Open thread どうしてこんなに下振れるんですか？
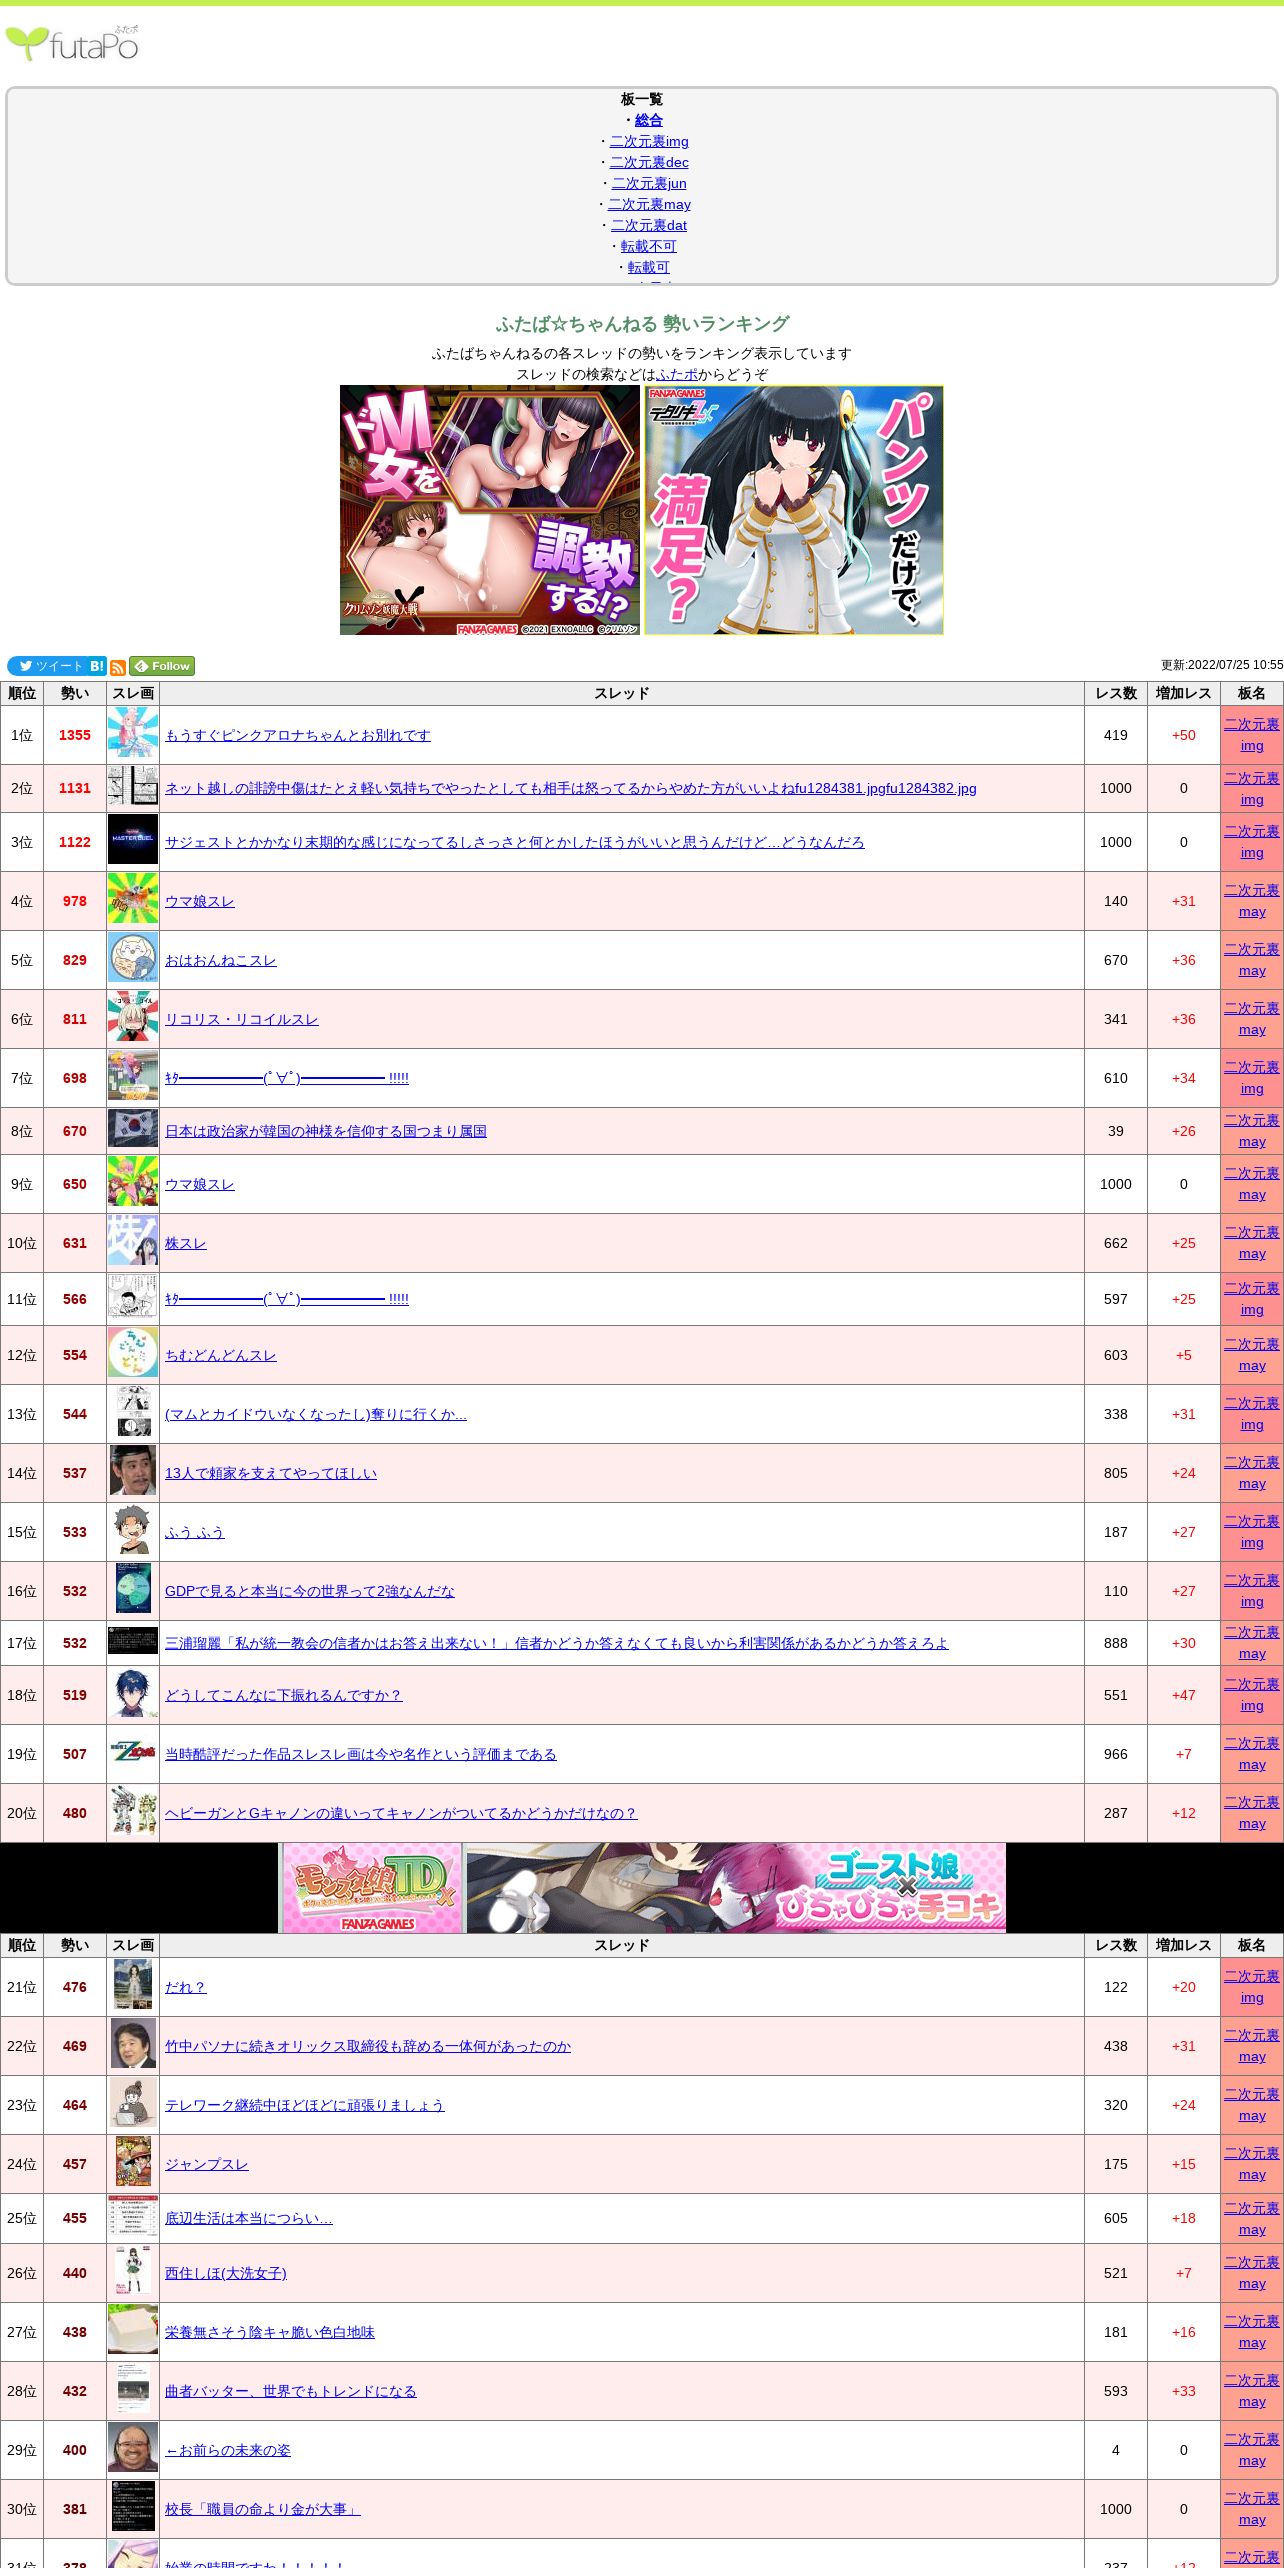This screenshot has height=2568, width=1284. point(284,1695)
